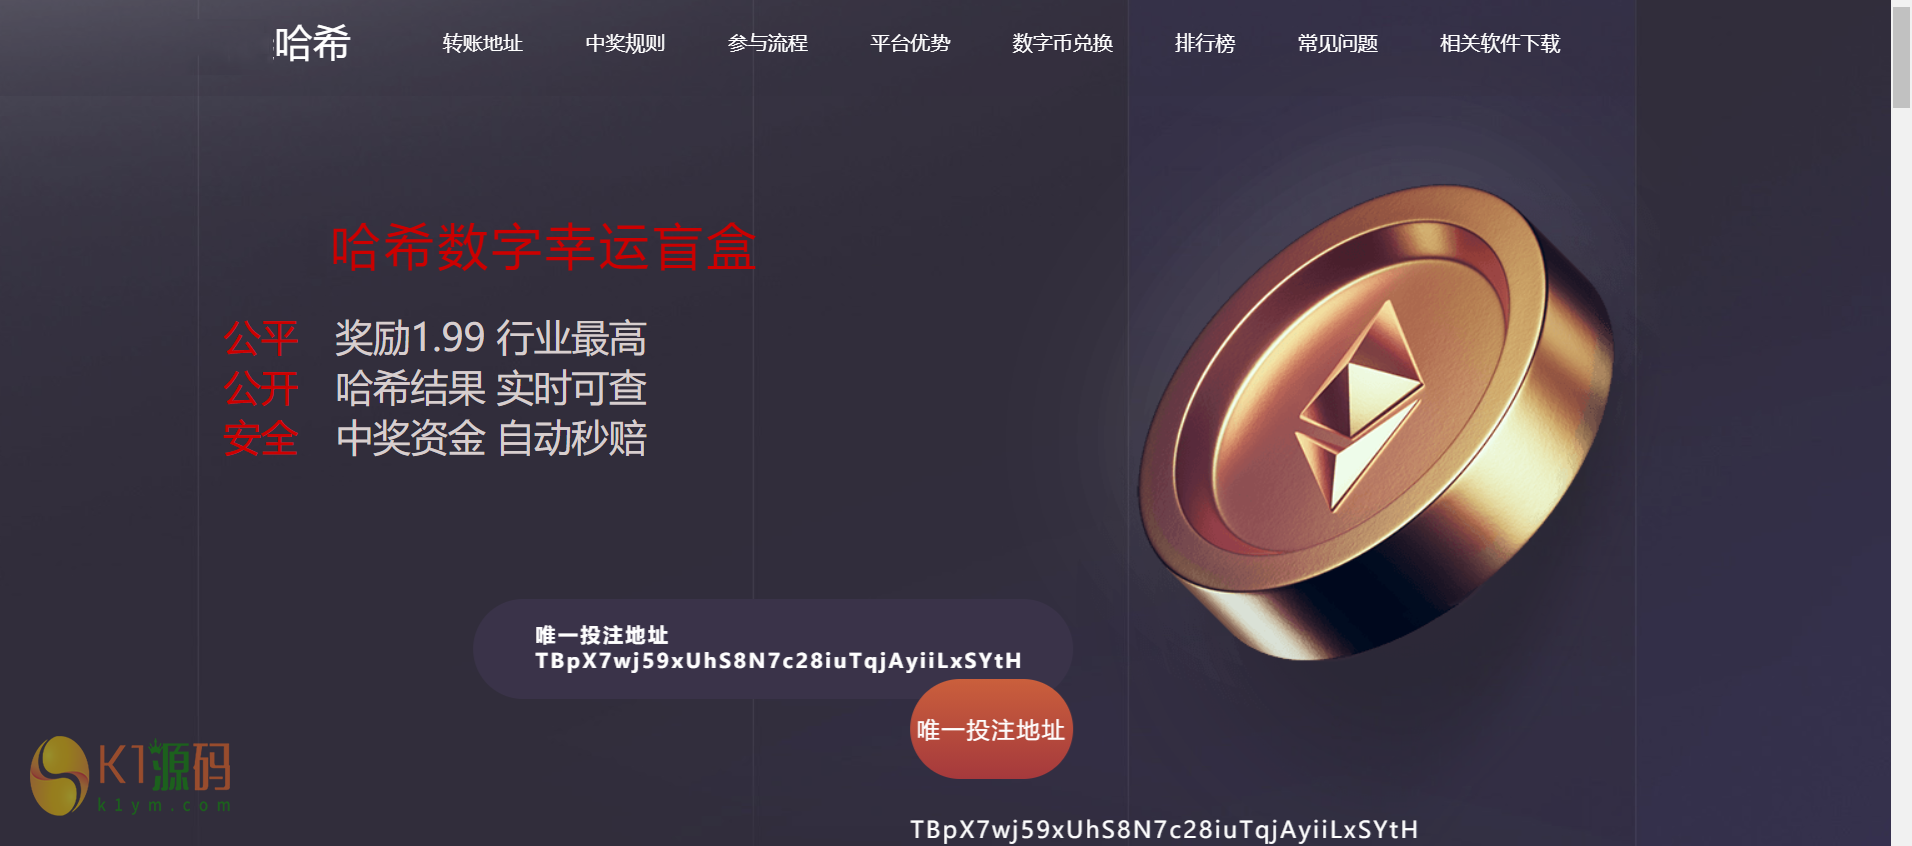View the 排行榜 leaderboard link
Image resolution: width=1912 pixels, height=846 pixels.
pyautogui.click(x=1205, y=43)
